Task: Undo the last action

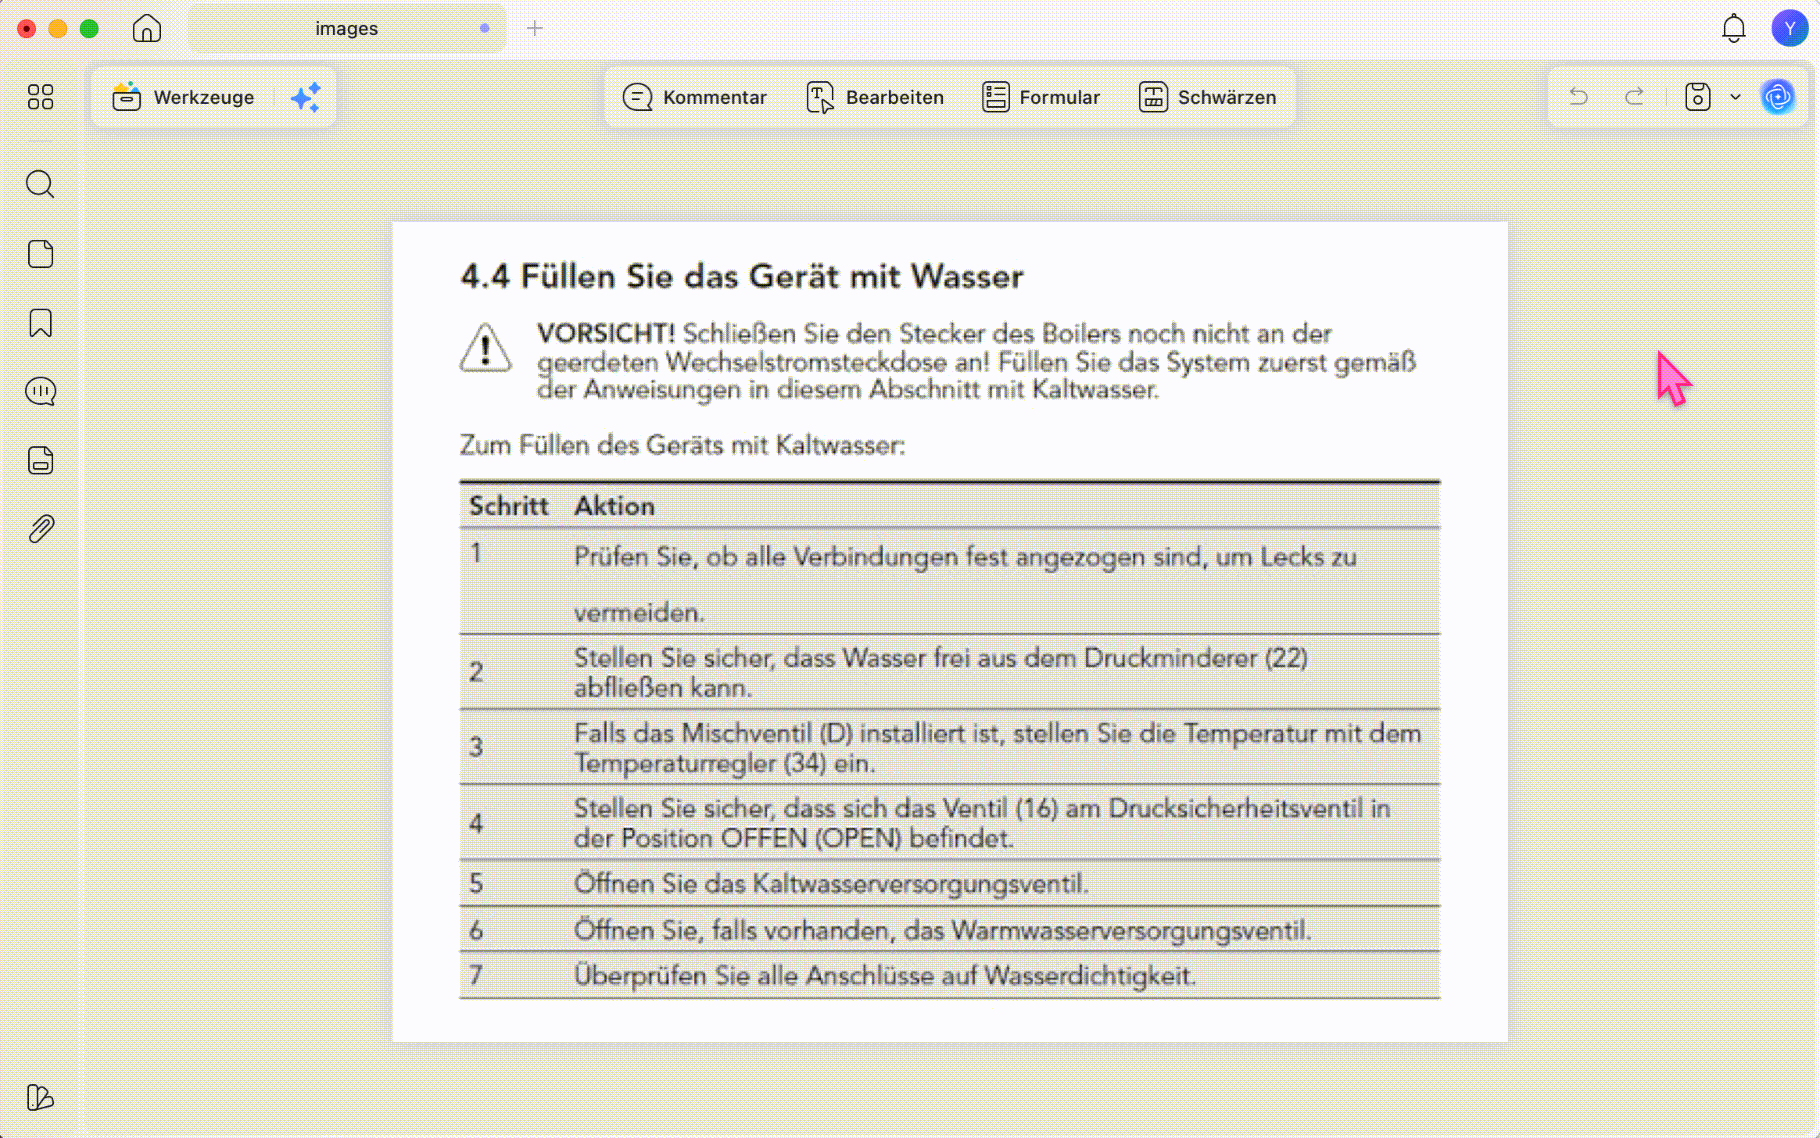Action: (x=1578, y=97)
